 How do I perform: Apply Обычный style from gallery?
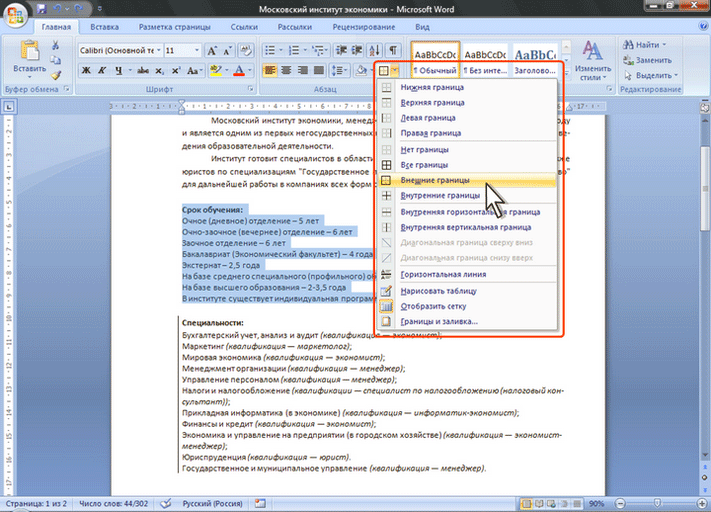[x=435, y=59]
